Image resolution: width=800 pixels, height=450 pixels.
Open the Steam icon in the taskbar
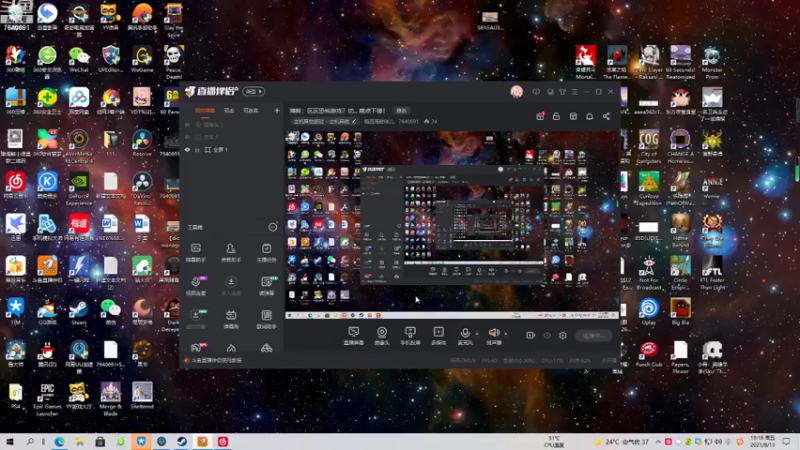pyautogui.click(x=182, y=442)
